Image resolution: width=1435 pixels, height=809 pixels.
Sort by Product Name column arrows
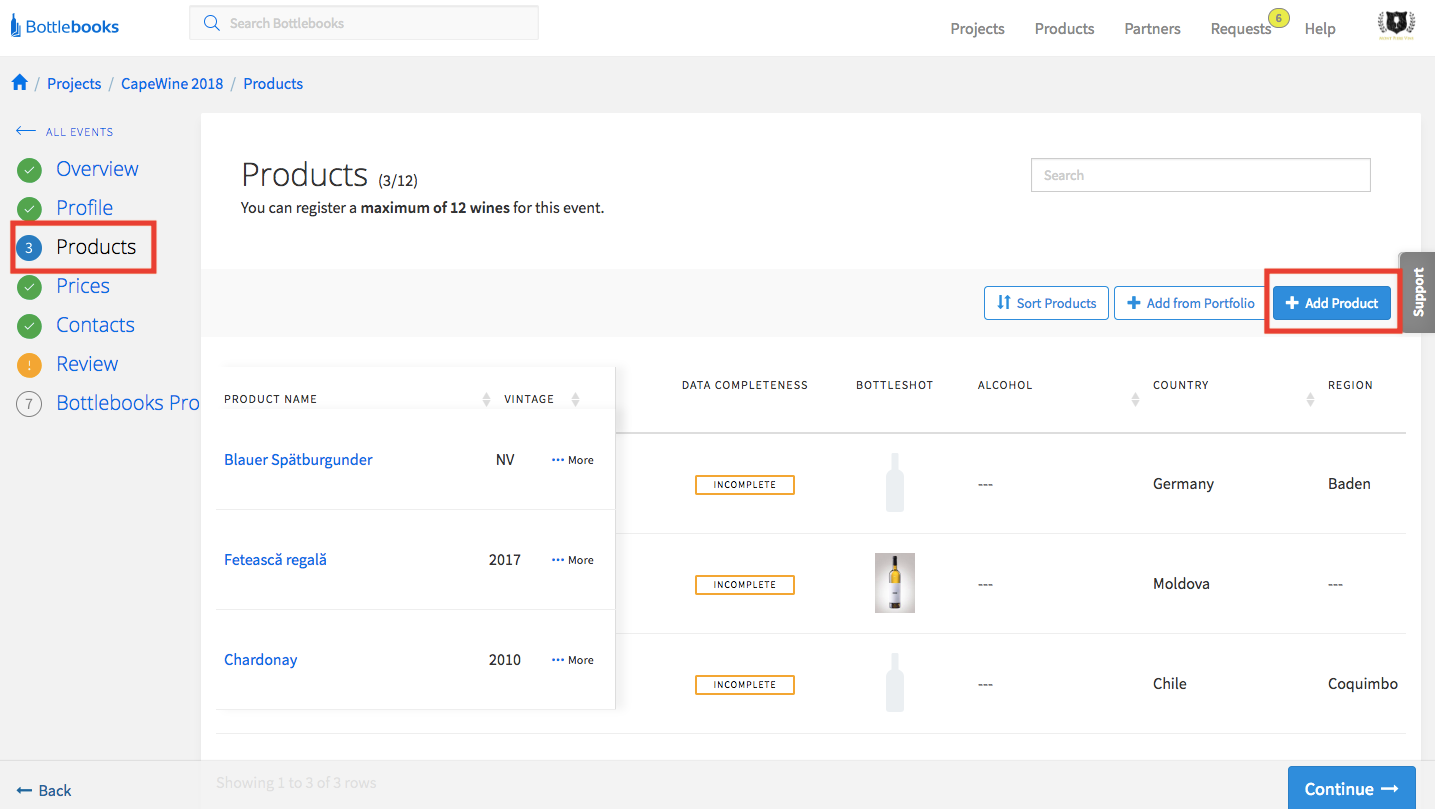pyautogui.click(x=486, y=399)
